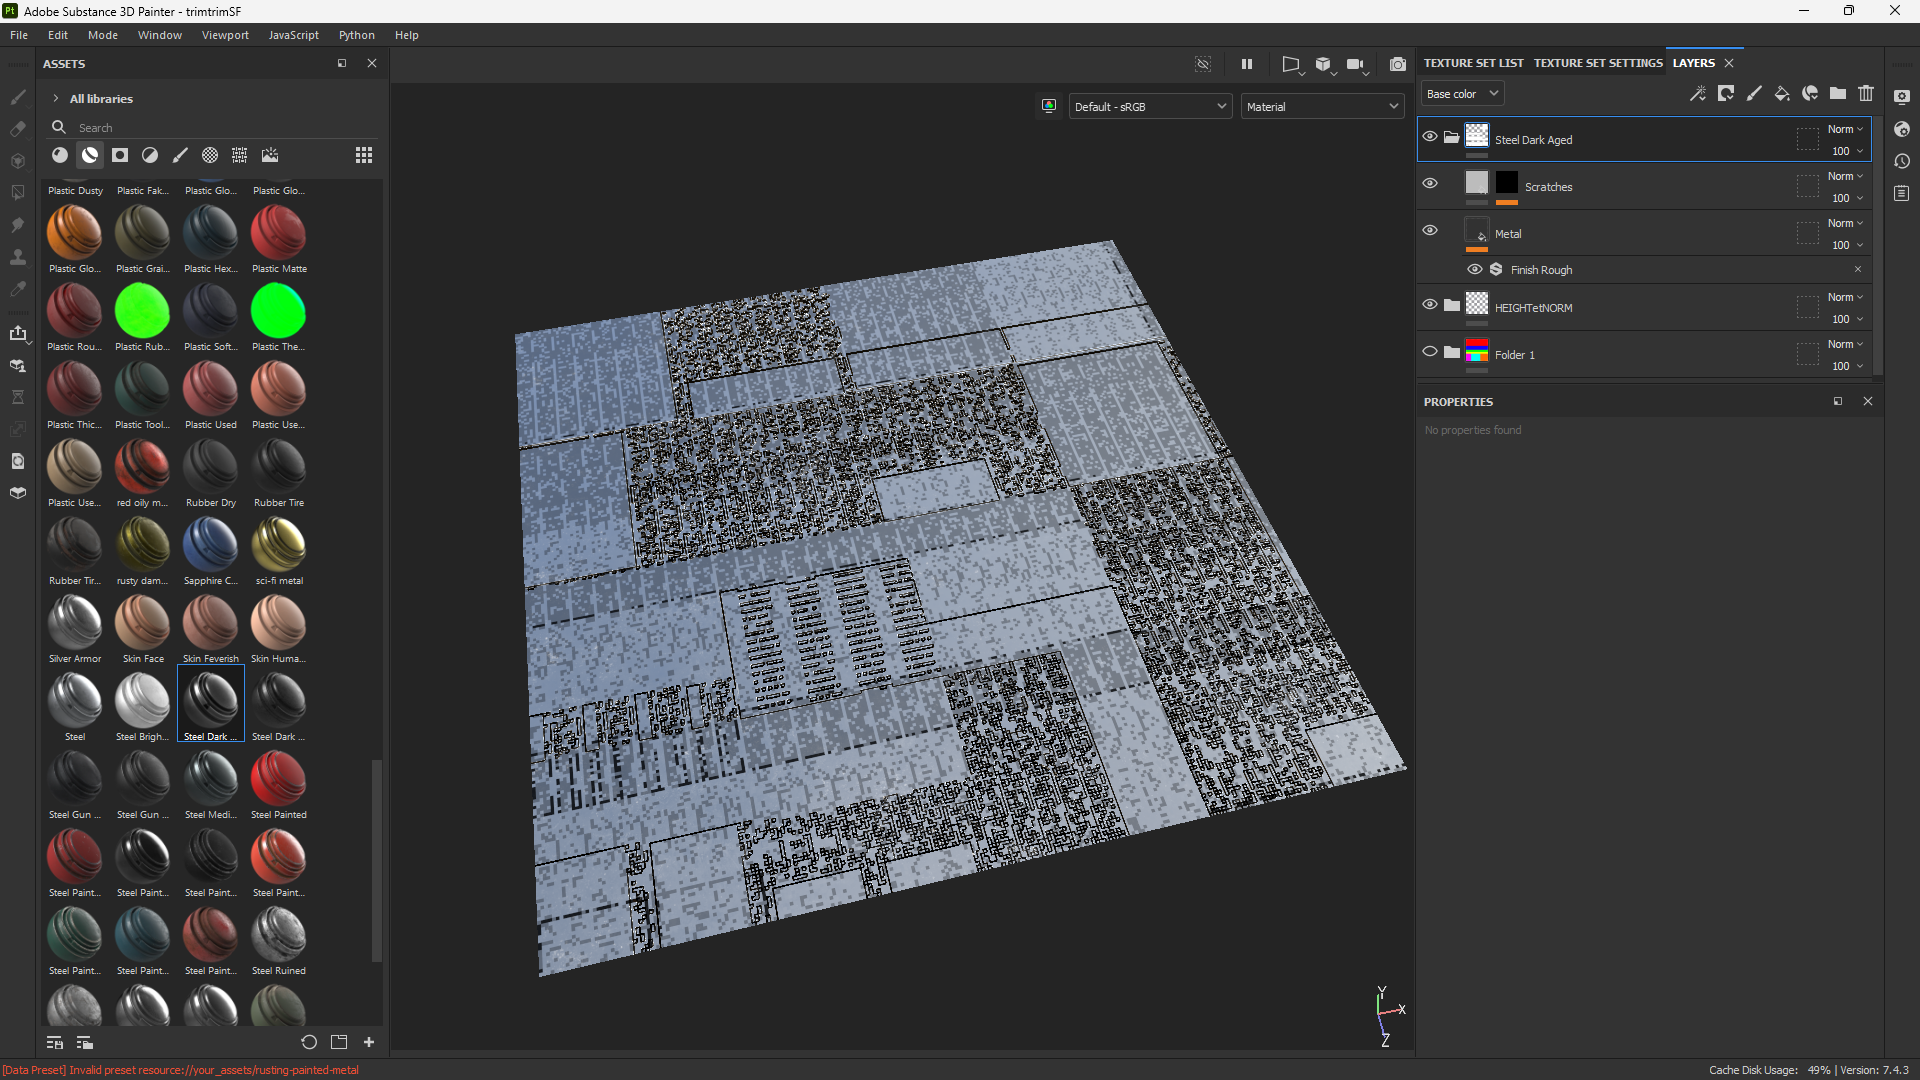The image size is (1920, 1080).
Task: Open Shader settings on right sidebar
Action: coord(1902,129)
